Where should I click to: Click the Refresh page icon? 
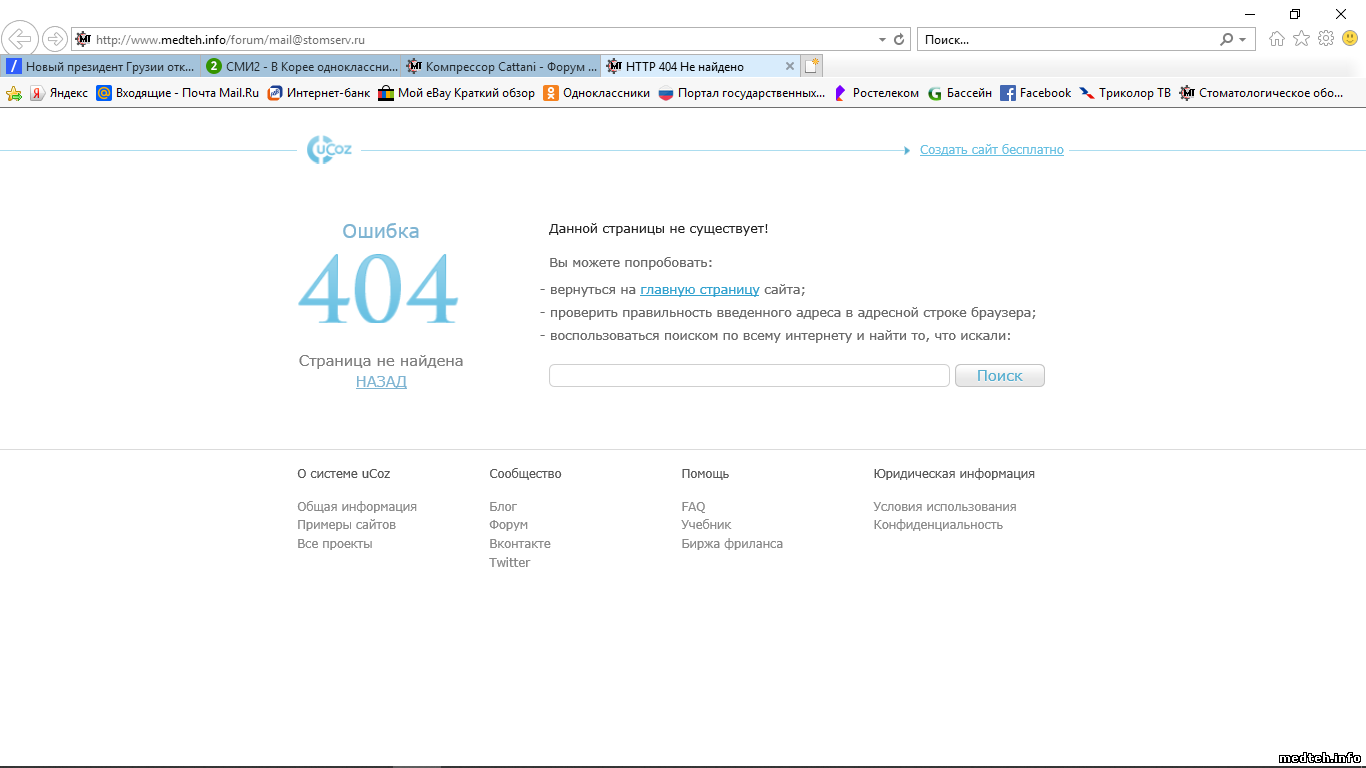pyautogui.click(x=899, y=40)
